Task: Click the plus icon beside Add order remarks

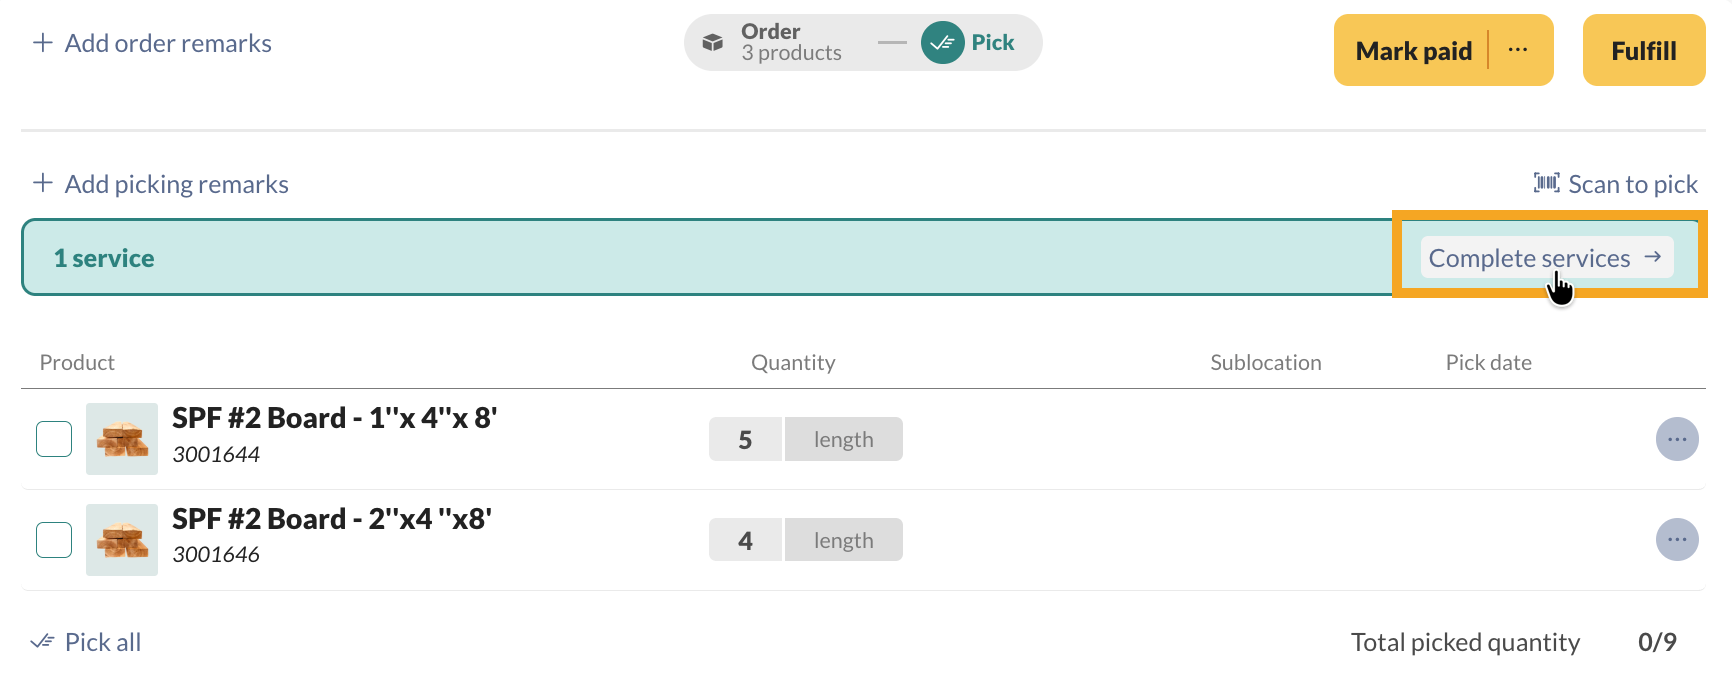Action: [x=41, y=42]
